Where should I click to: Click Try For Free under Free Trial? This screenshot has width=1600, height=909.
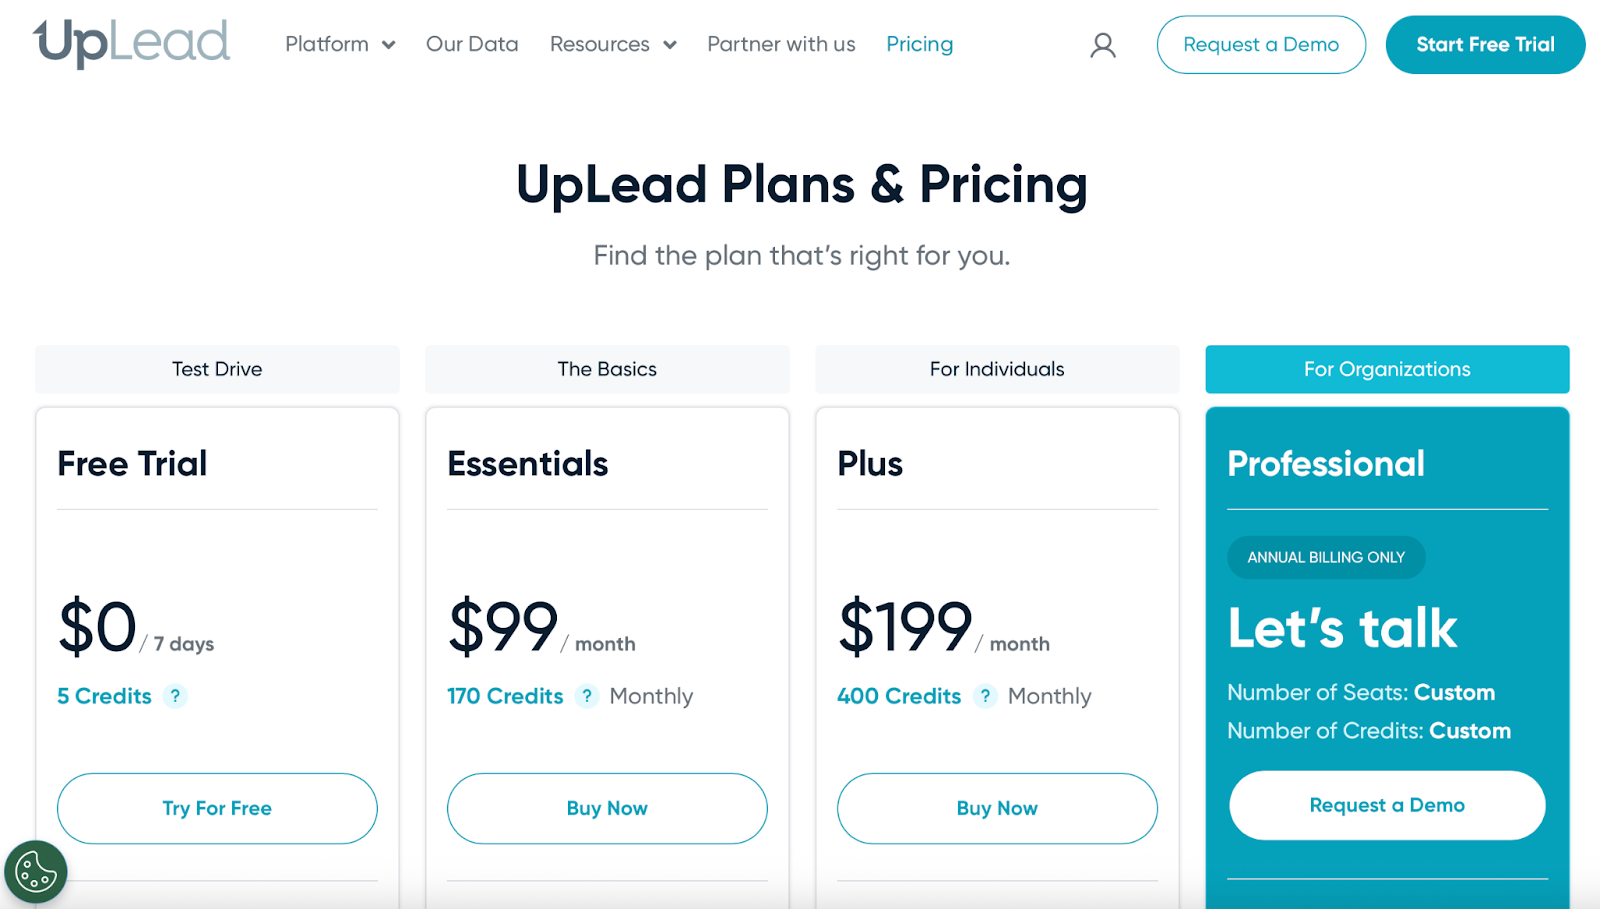click(216, 808)
